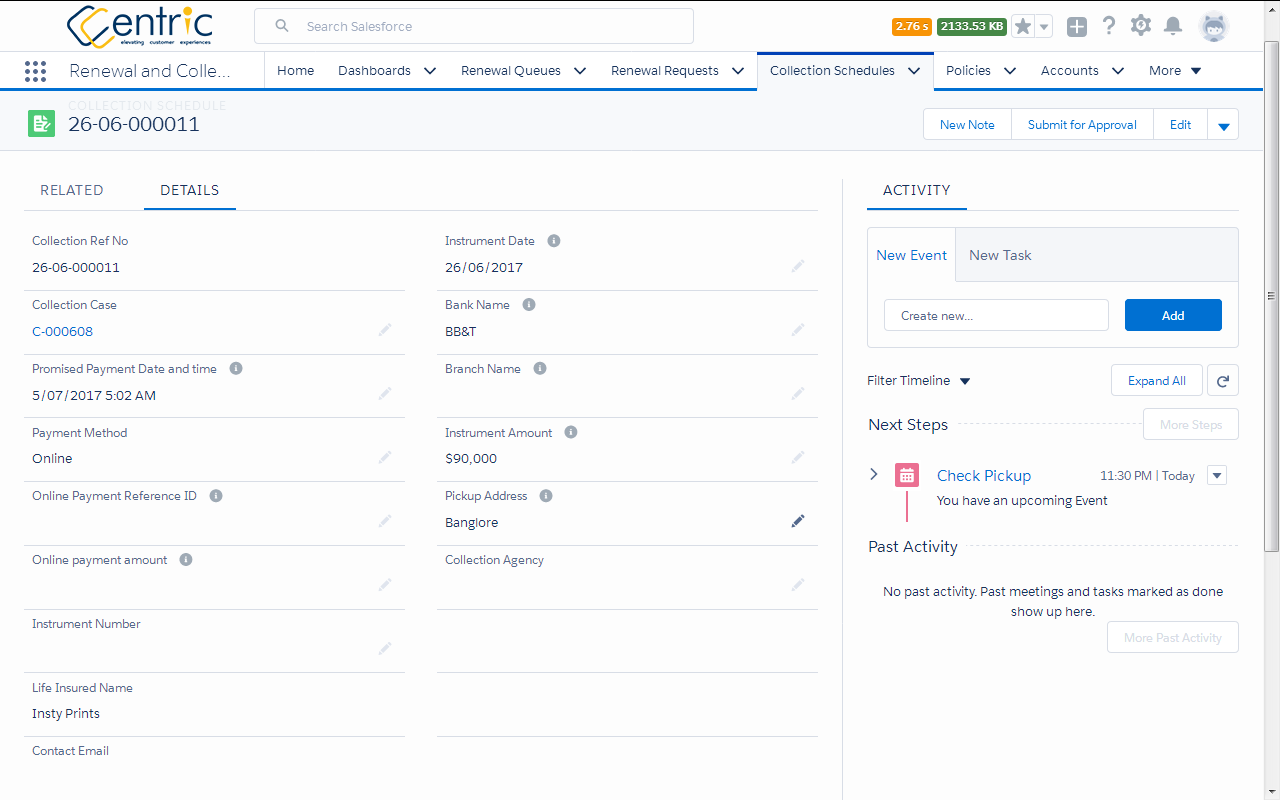Open Salesforce Help with the question mark icon
Screen dimensions: 1280x800
point(1109,25)
